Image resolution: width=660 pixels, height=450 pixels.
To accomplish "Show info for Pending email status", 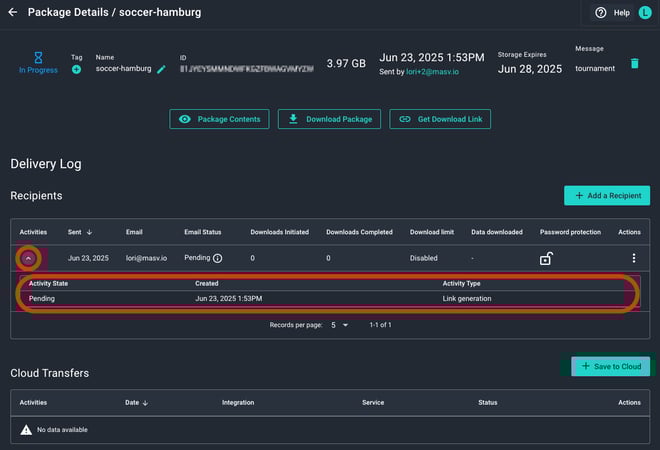I will [217, 258].
